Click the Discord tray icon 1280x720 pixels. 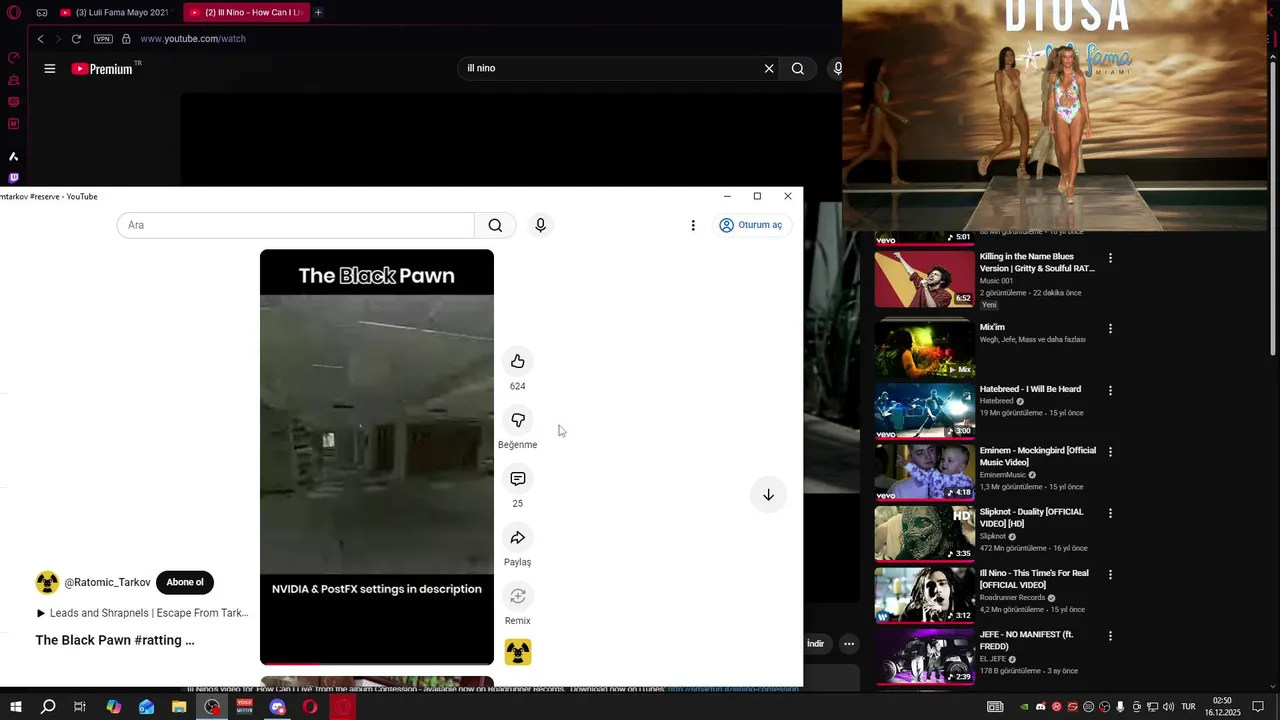tap(1041, 707)
